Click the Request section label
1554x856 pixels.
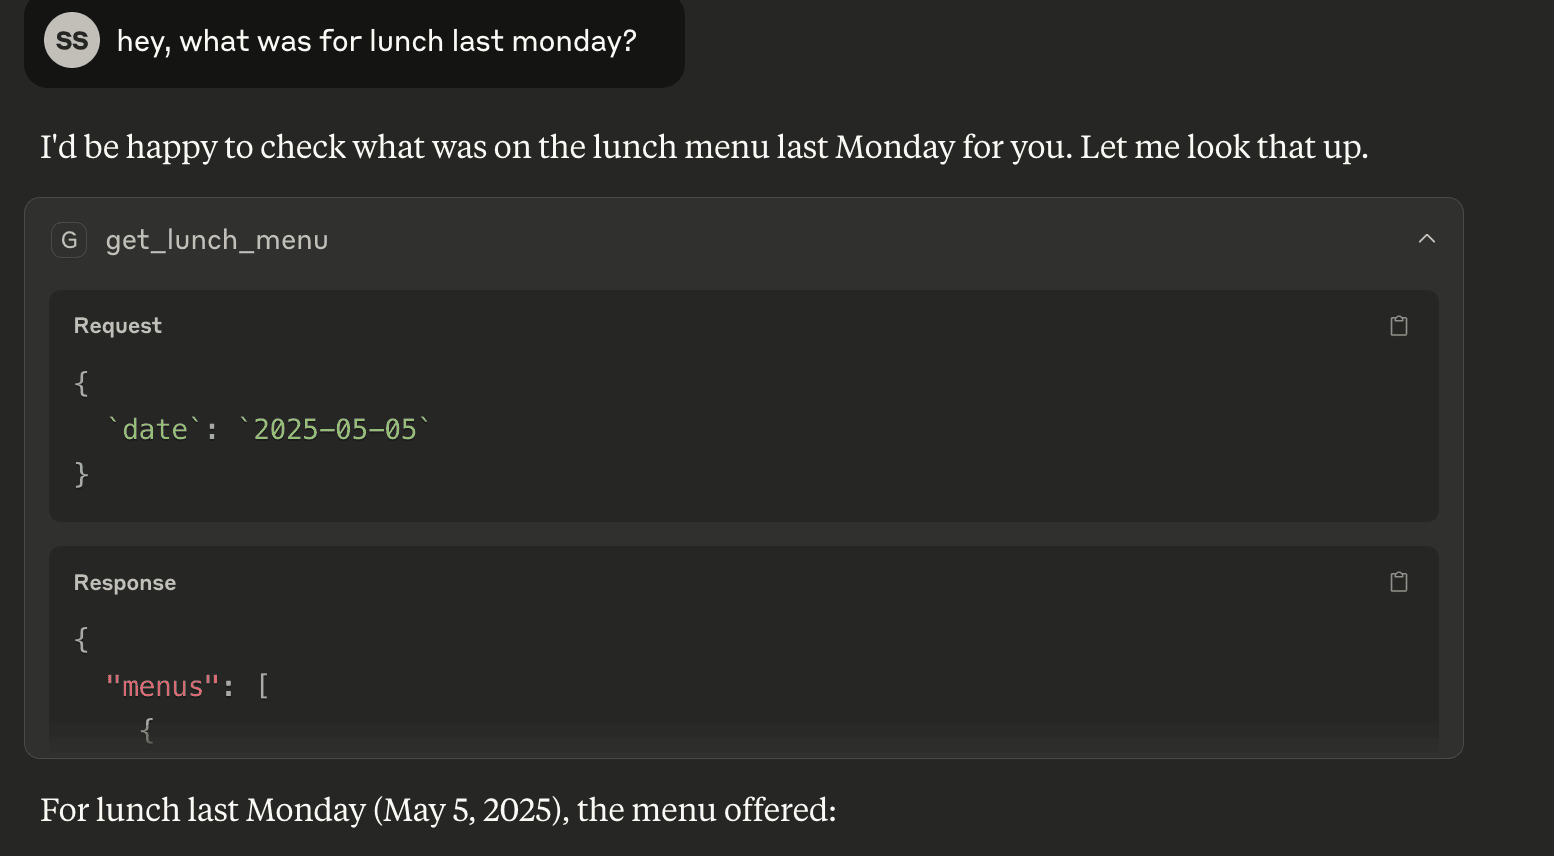(118, 326)
